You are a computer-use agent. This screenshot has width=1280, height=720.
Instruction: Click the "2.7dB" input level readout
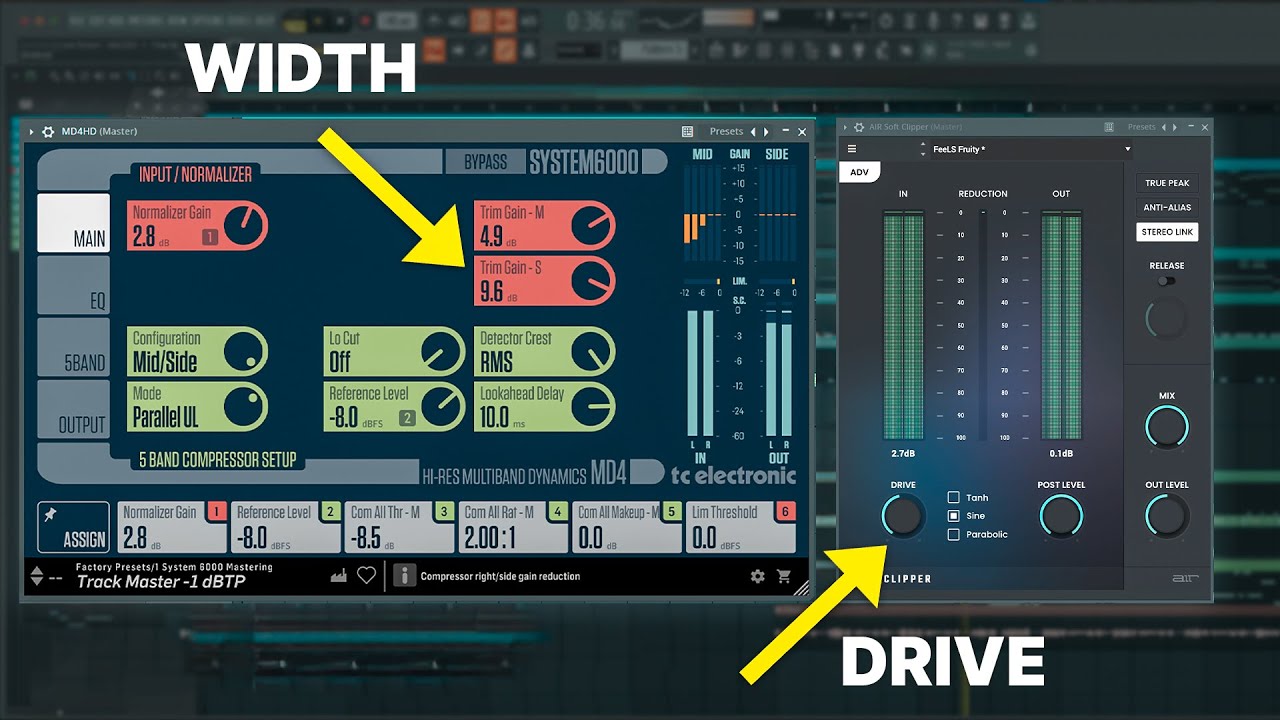pyautogui.click(x=903, y=453)
